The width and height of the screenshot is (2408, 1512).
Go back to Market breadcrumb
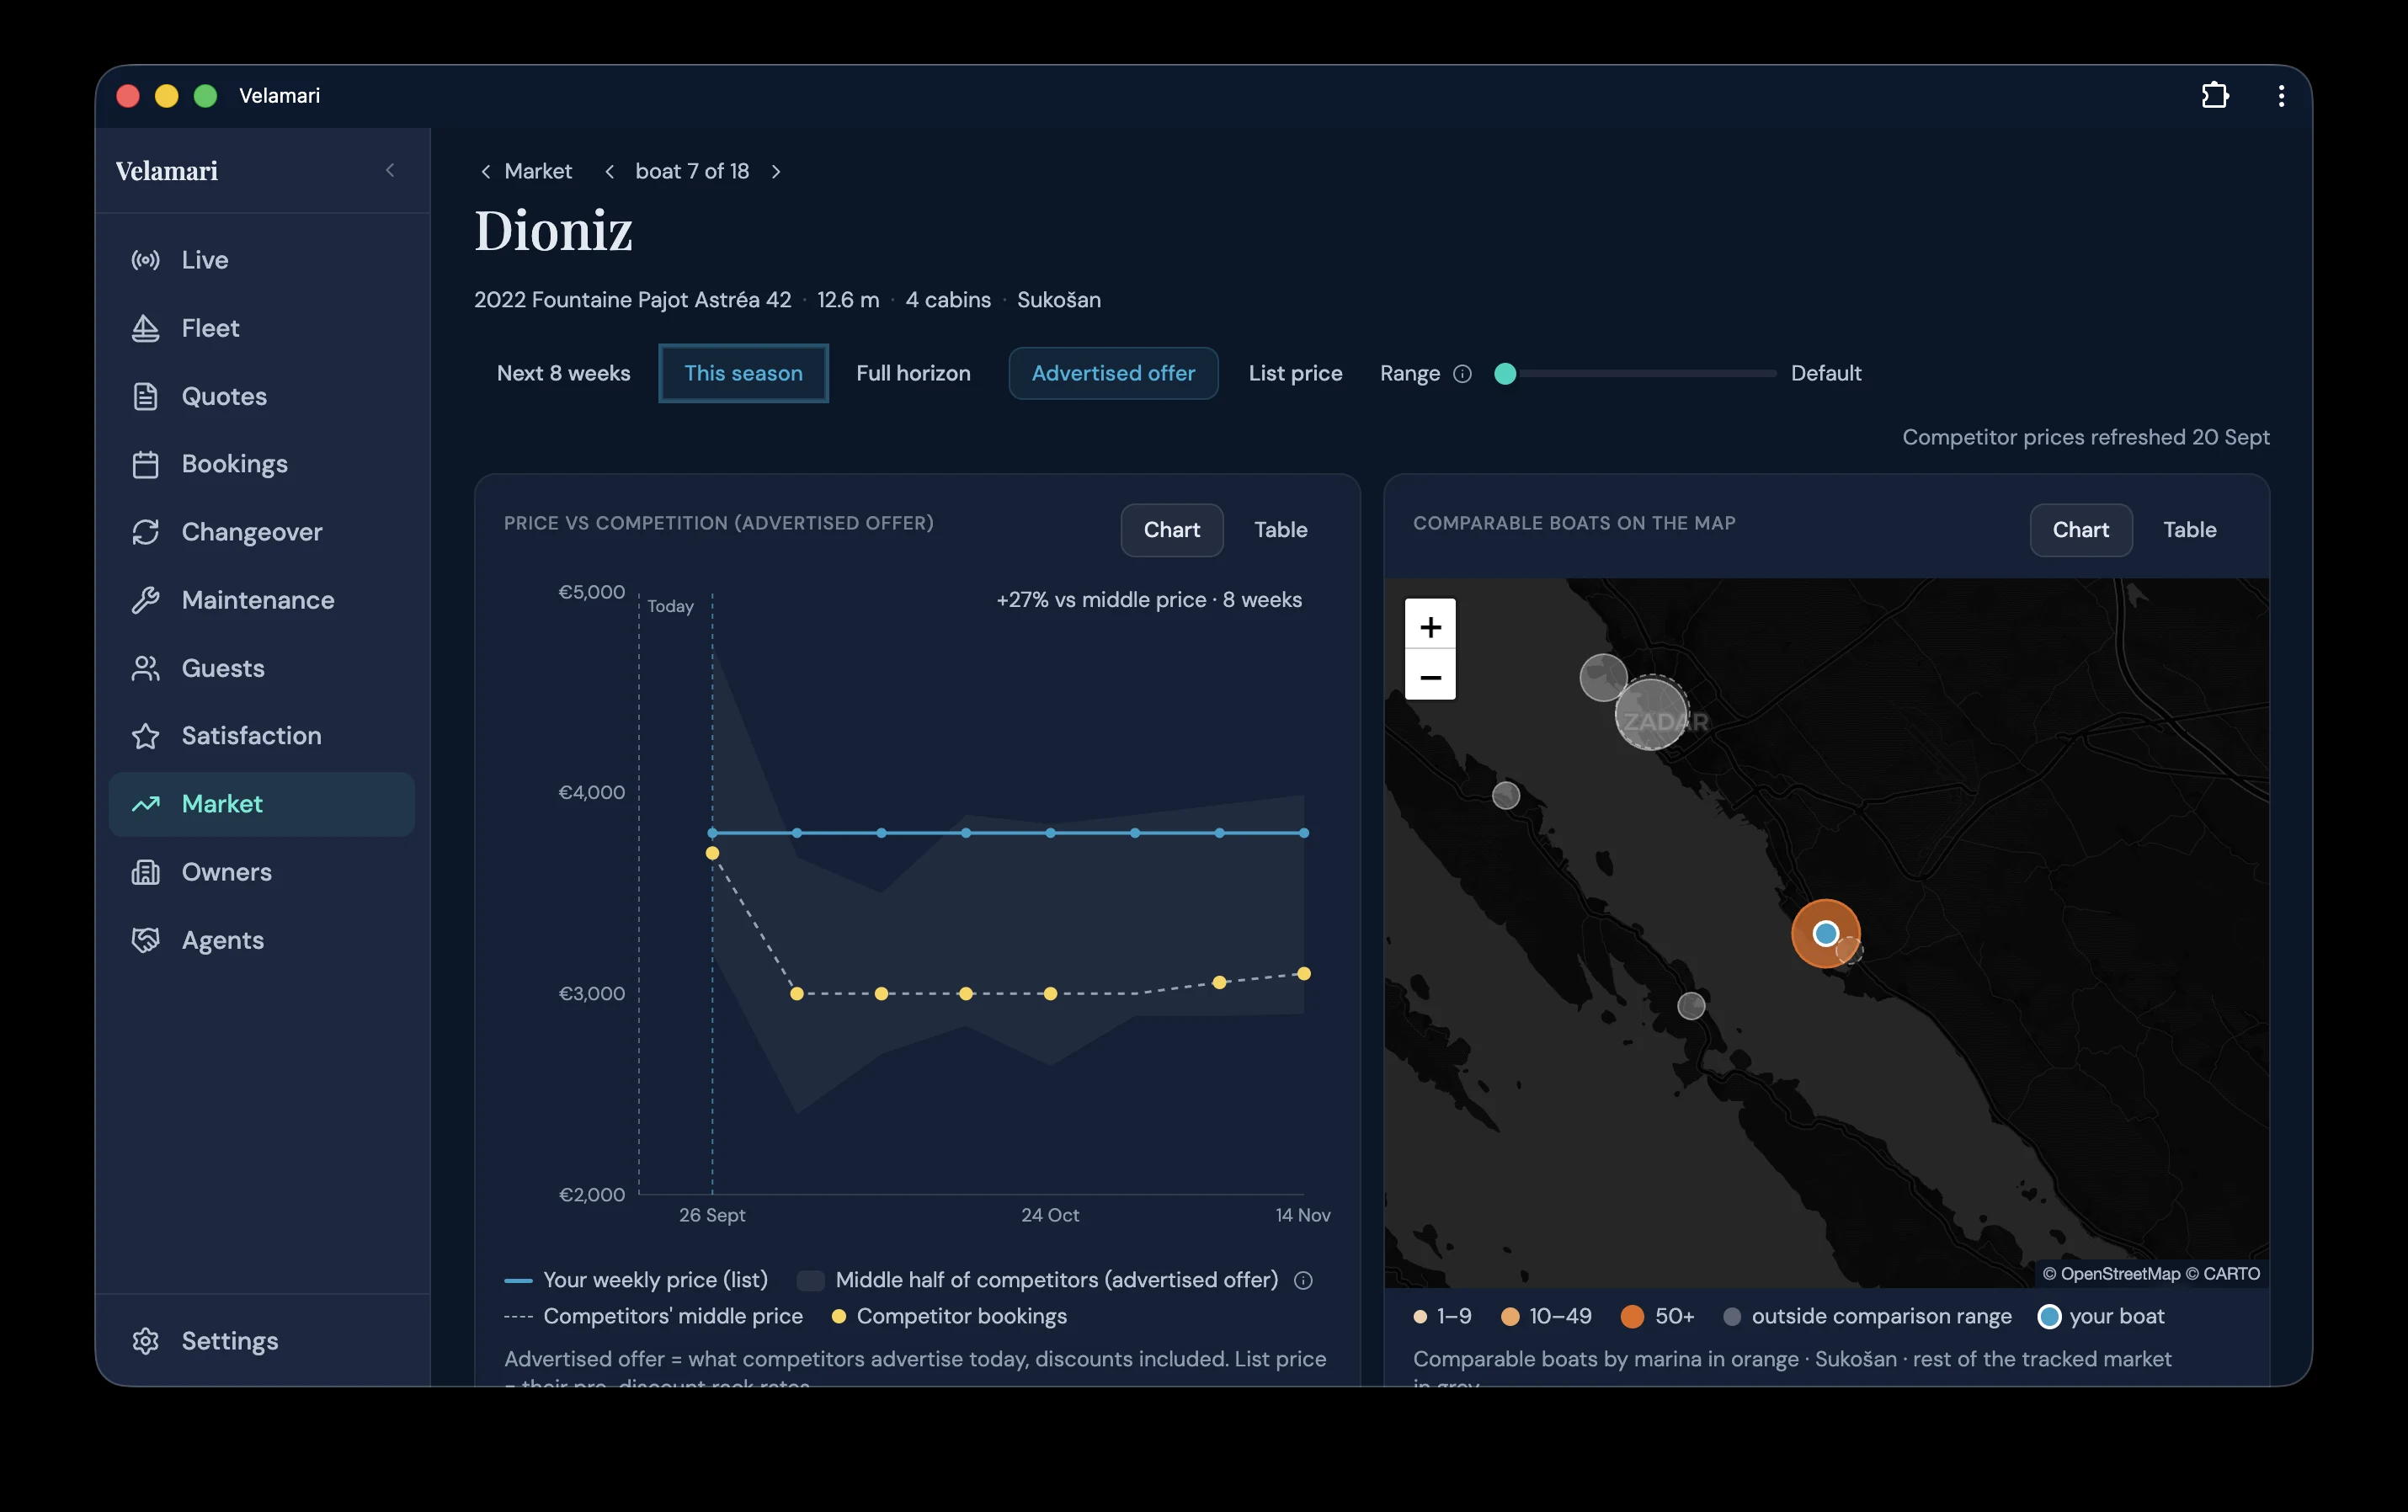(x=527, y=171)
